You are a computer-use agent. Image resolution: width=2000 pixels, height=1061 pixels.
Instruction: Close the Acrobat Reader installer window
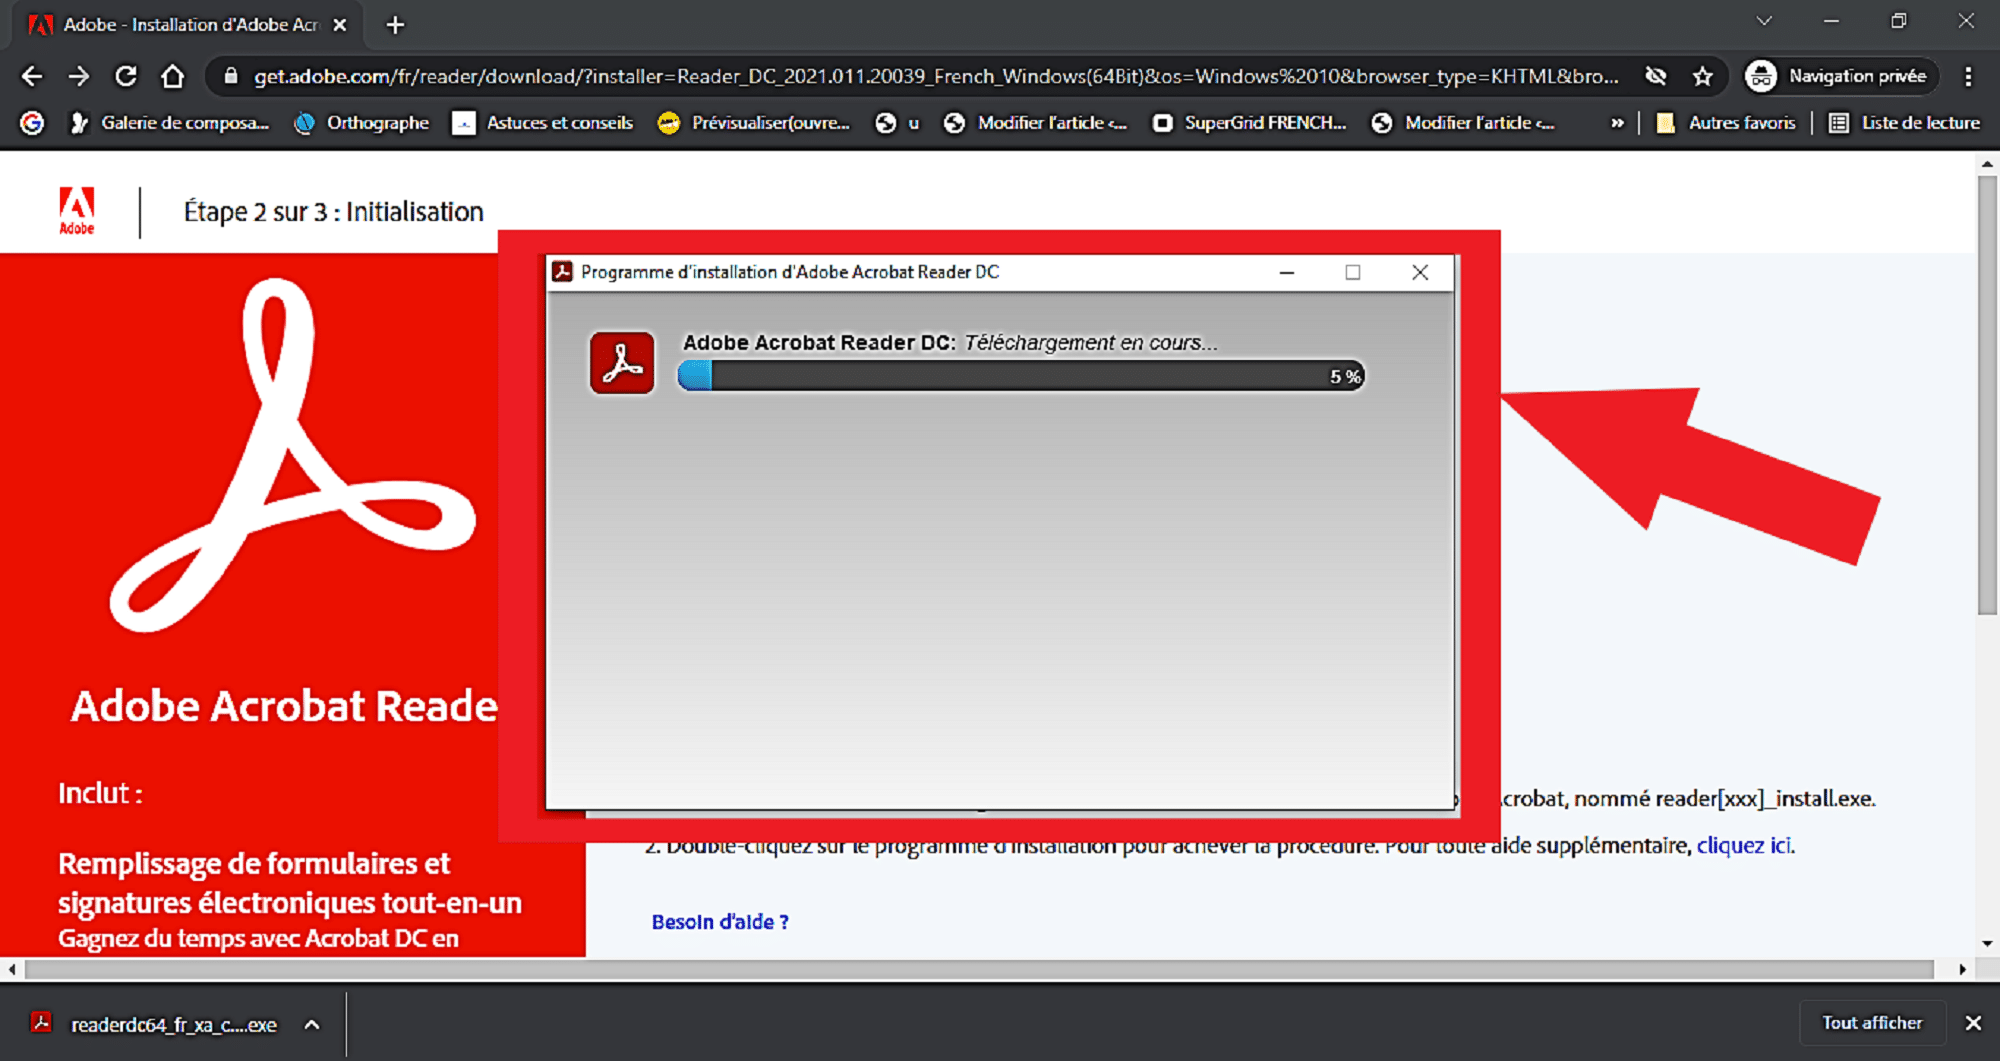click(x=1420, y=272)
